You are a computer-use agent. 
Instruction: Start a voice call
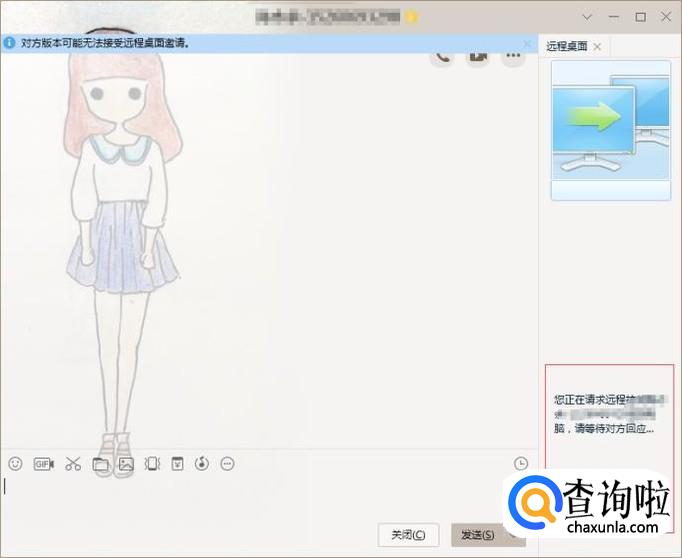442,57
